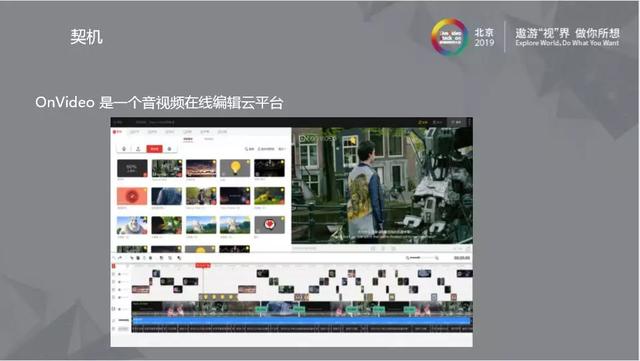Screen dimensions: 640x361
Task: Click the yellow button in top dark bar
Action: pos(423,122)
